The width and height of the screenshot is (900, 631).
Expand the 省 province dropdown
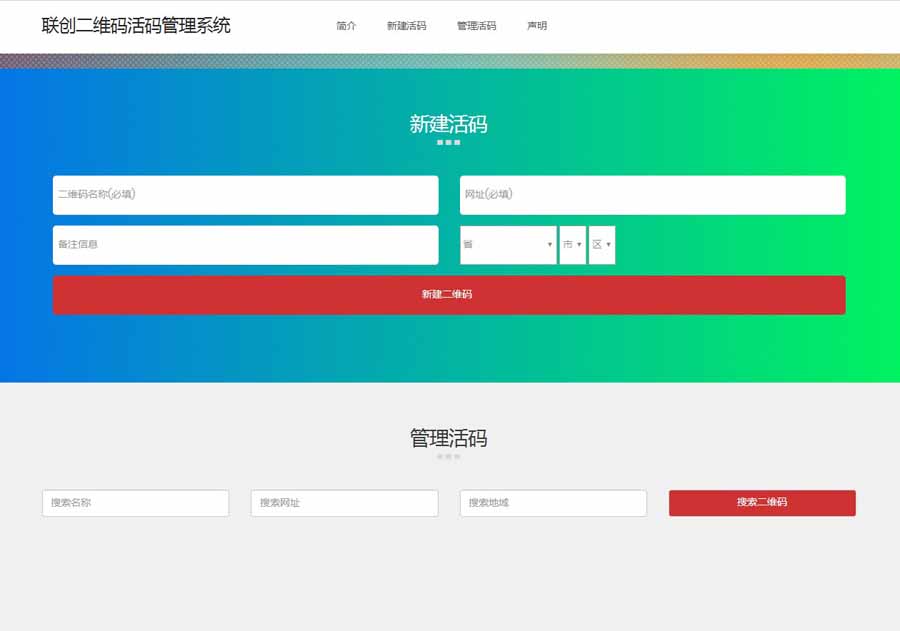pos(508,245)
